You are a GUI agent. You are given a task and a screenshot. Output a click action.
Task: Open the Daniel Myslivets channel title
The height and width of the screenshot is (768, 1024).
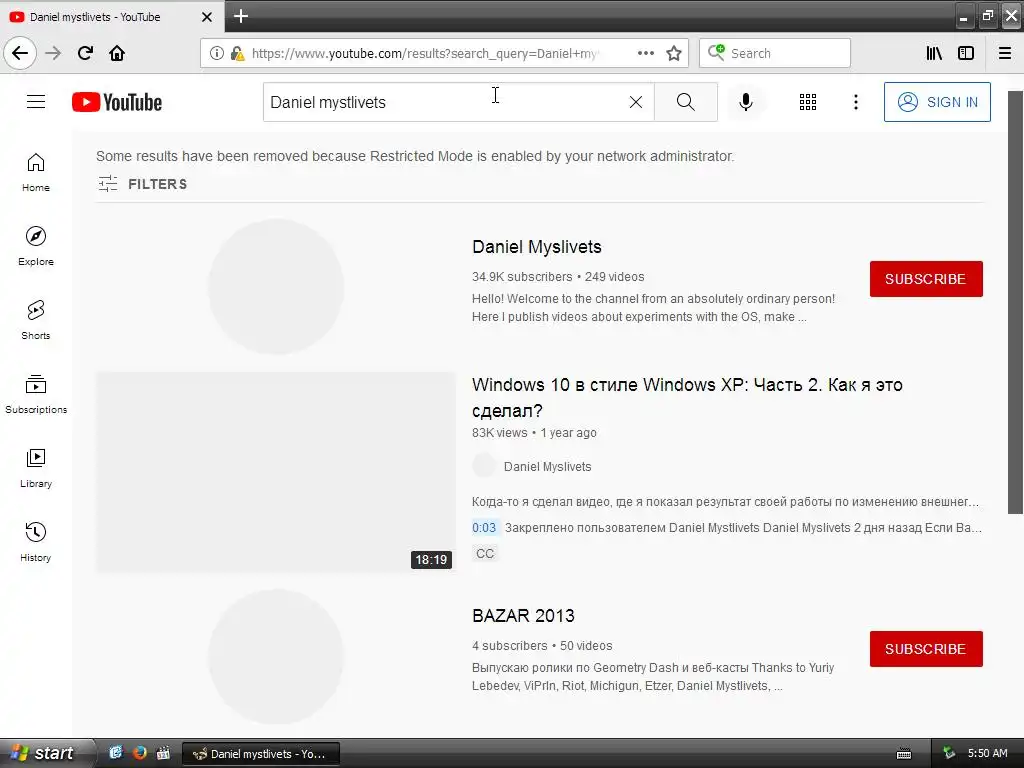point(537,247)
